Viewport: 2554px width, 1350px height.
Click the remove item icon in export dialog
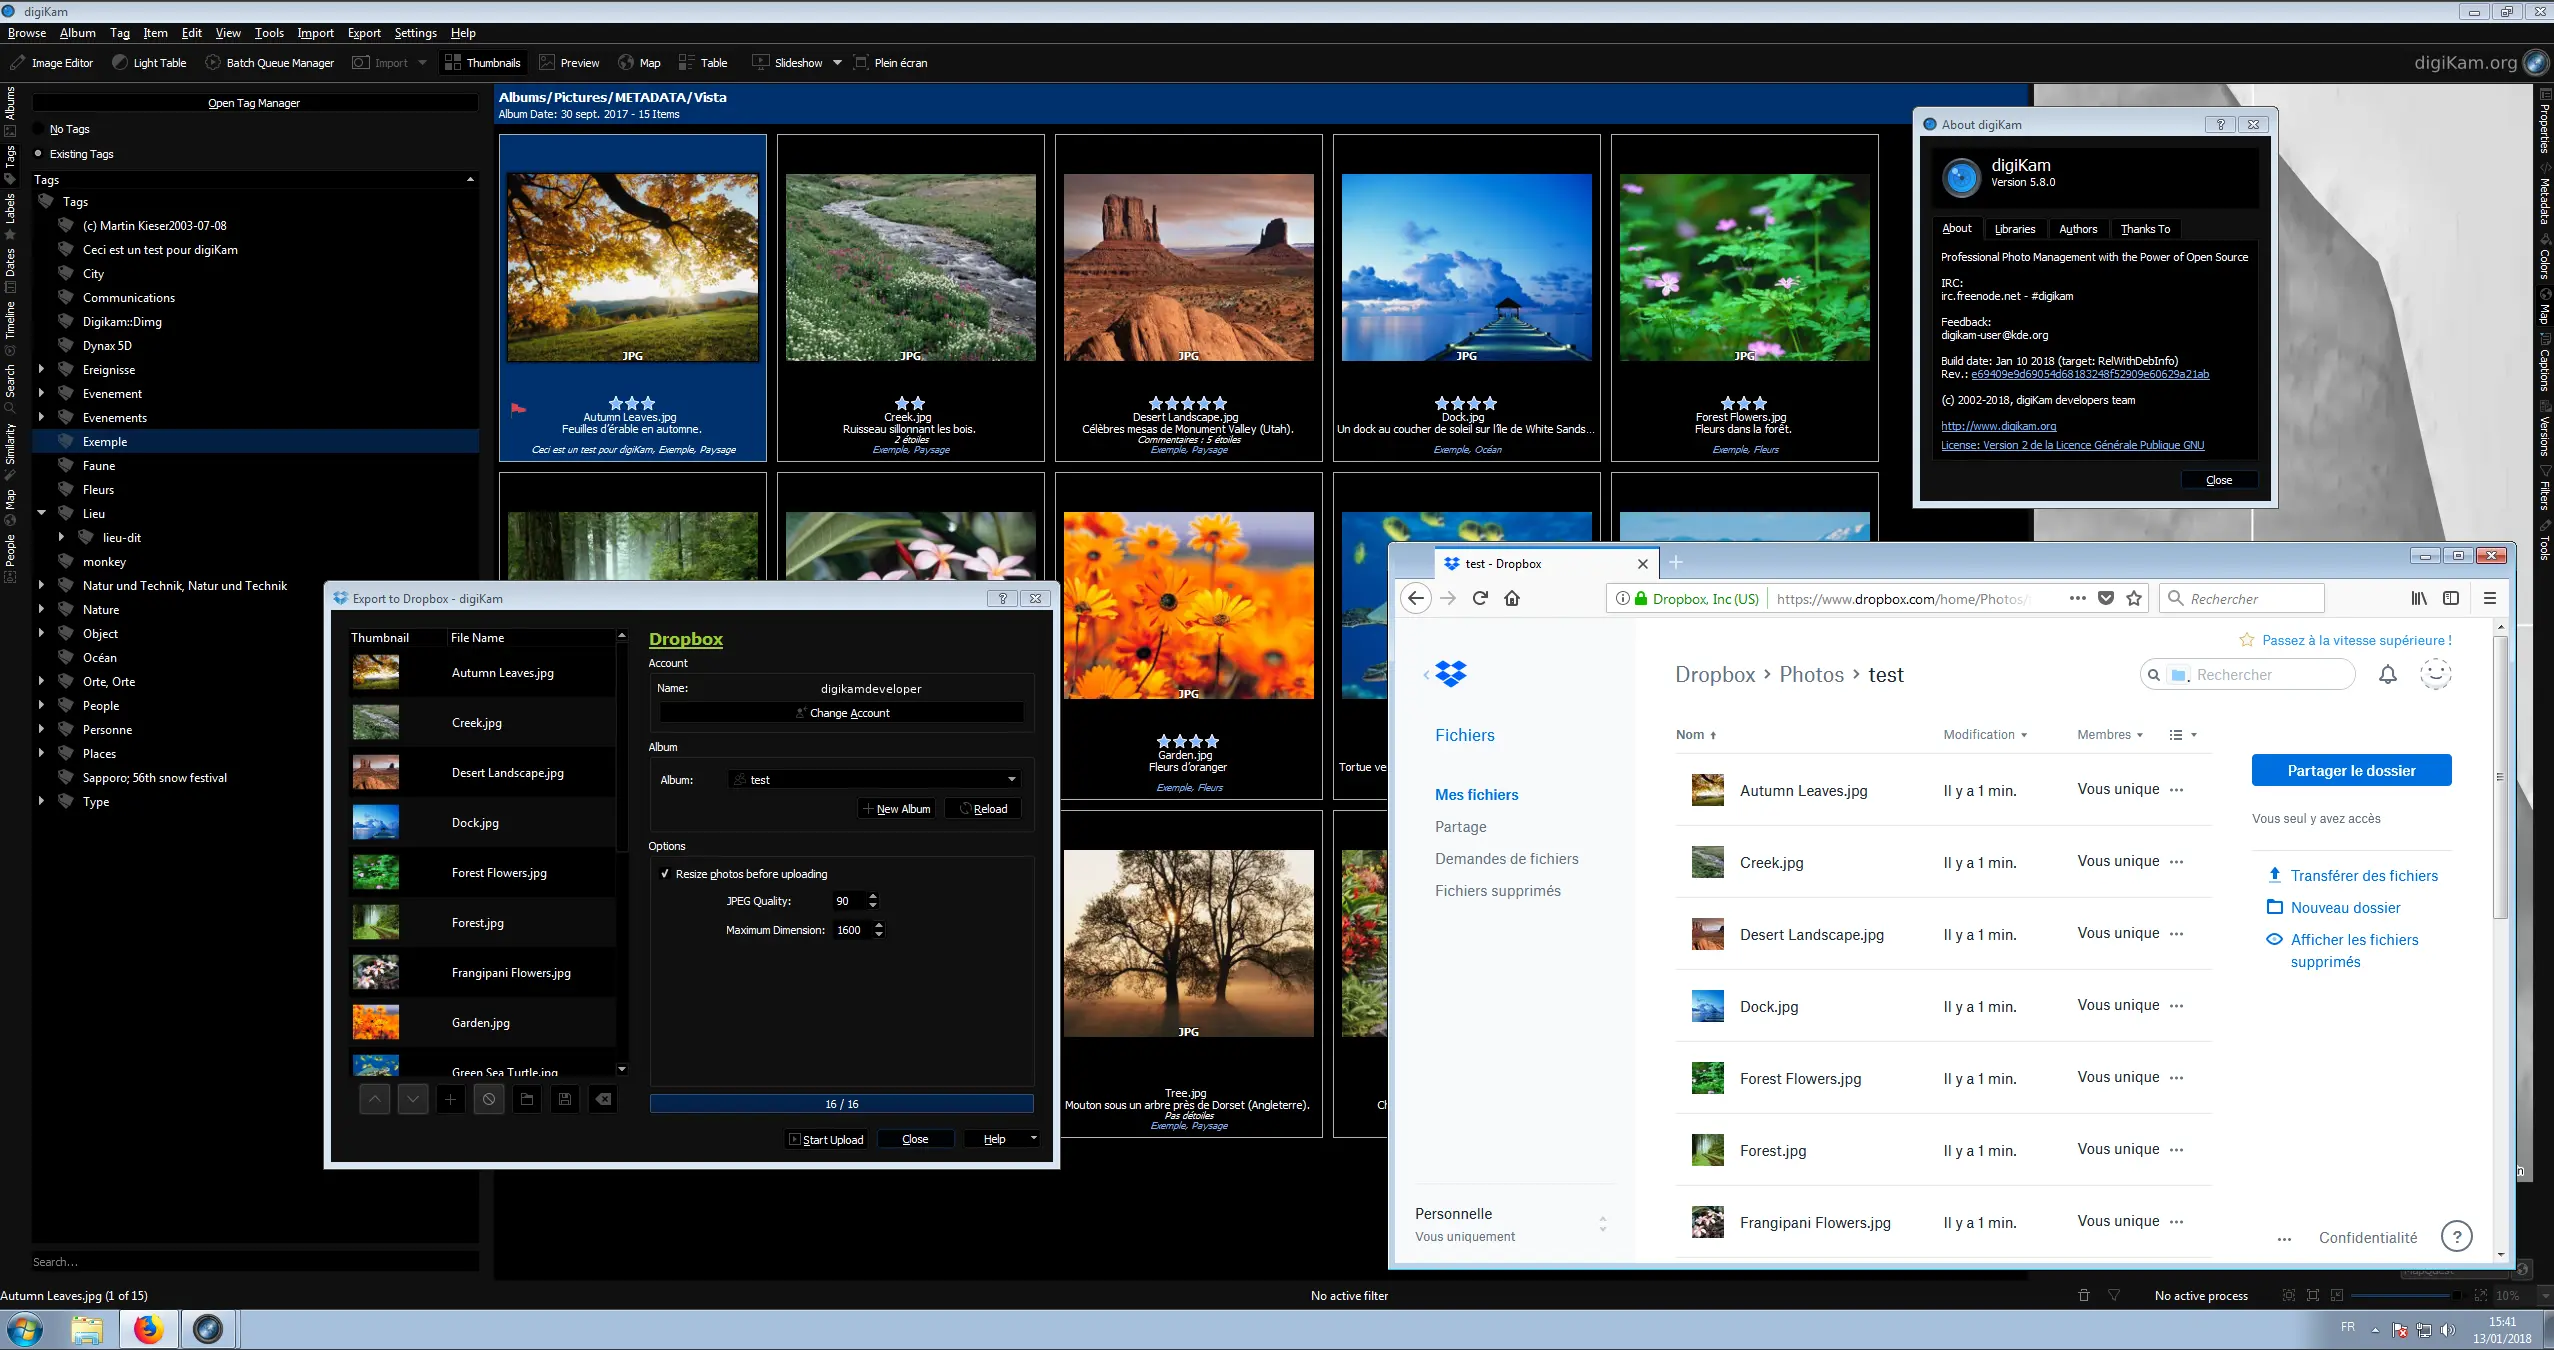point(489,1100)
